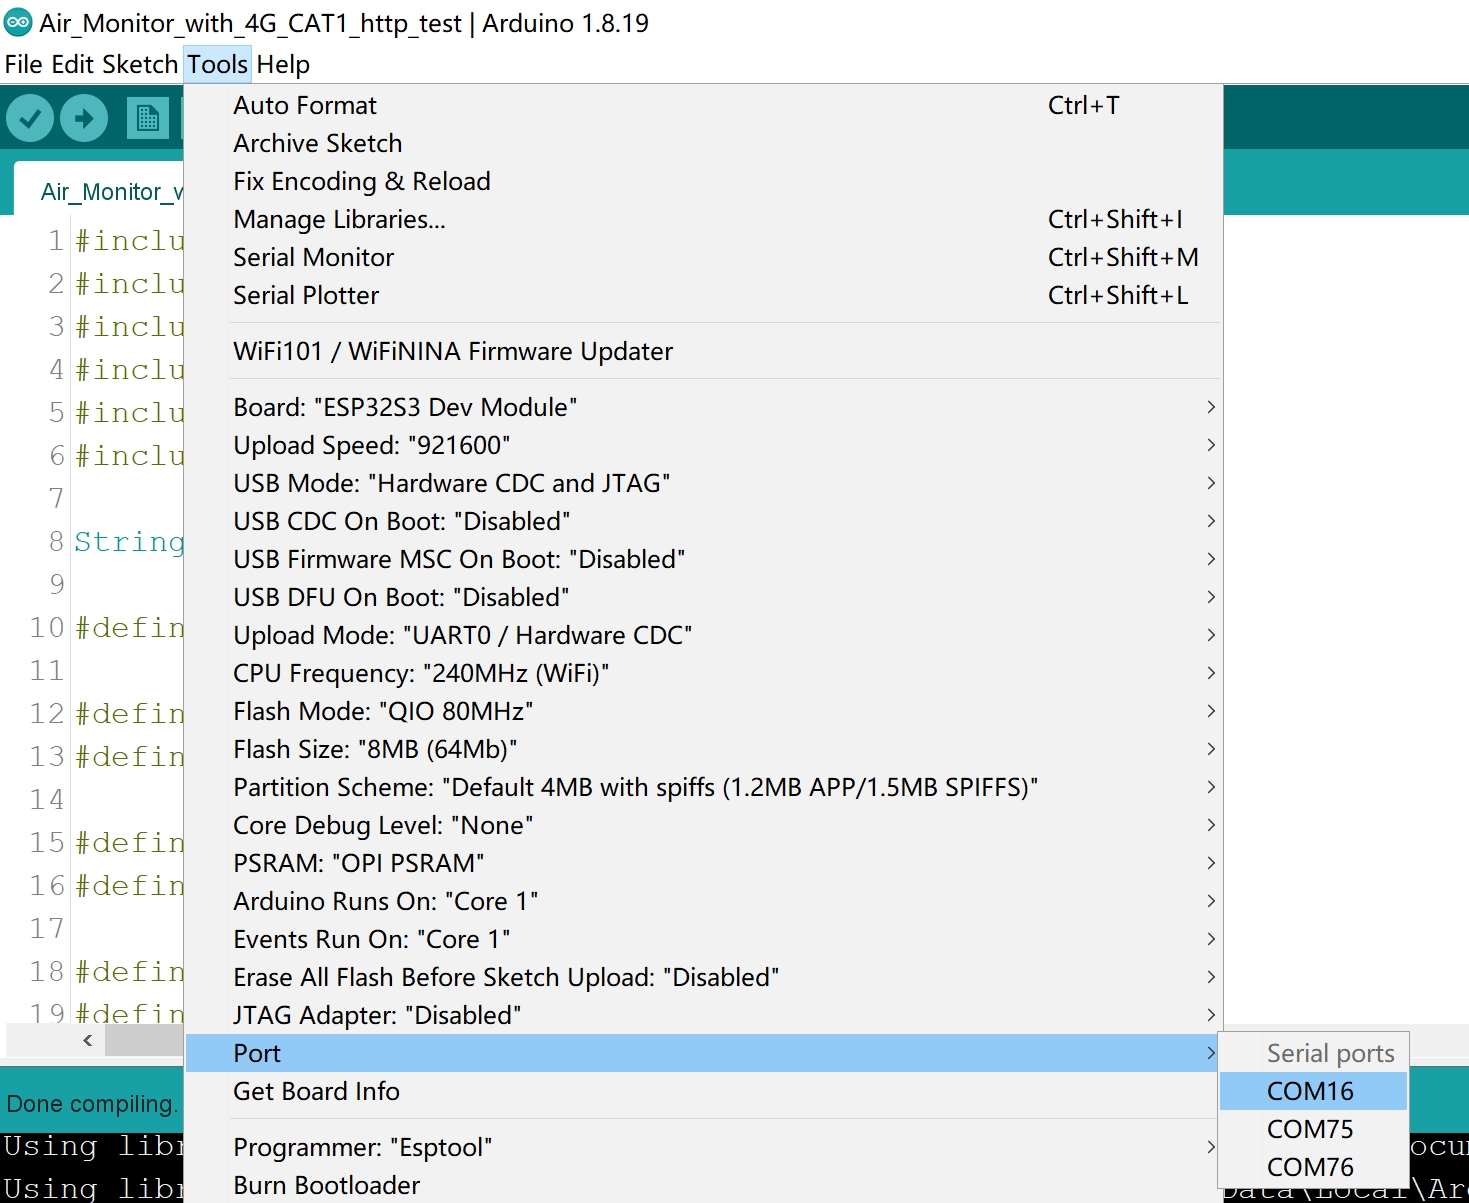
Task: Open the Help menu
Action: tap(283, 65)
